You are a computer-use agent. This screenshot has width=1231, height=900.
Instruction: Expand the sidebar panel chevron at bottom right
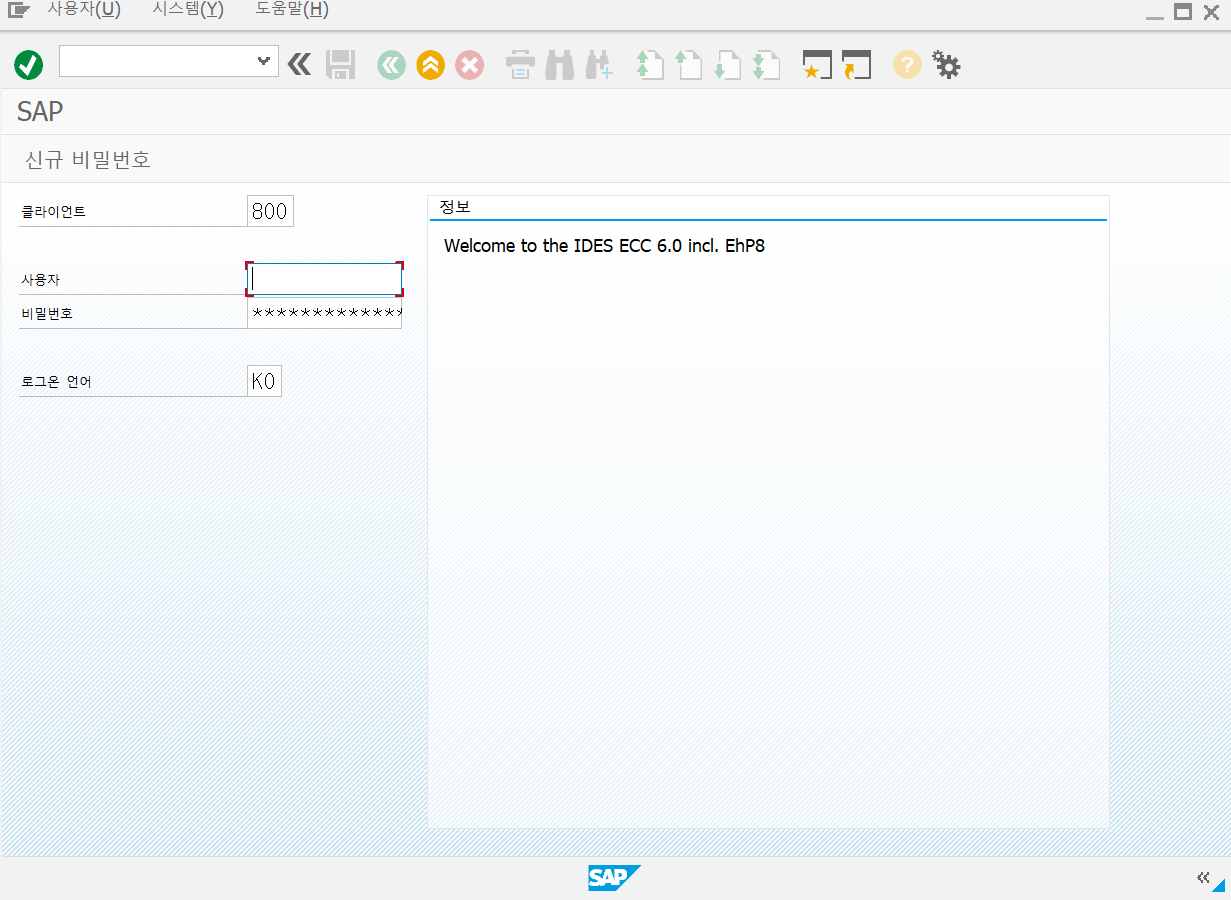tap(1203, 878)
